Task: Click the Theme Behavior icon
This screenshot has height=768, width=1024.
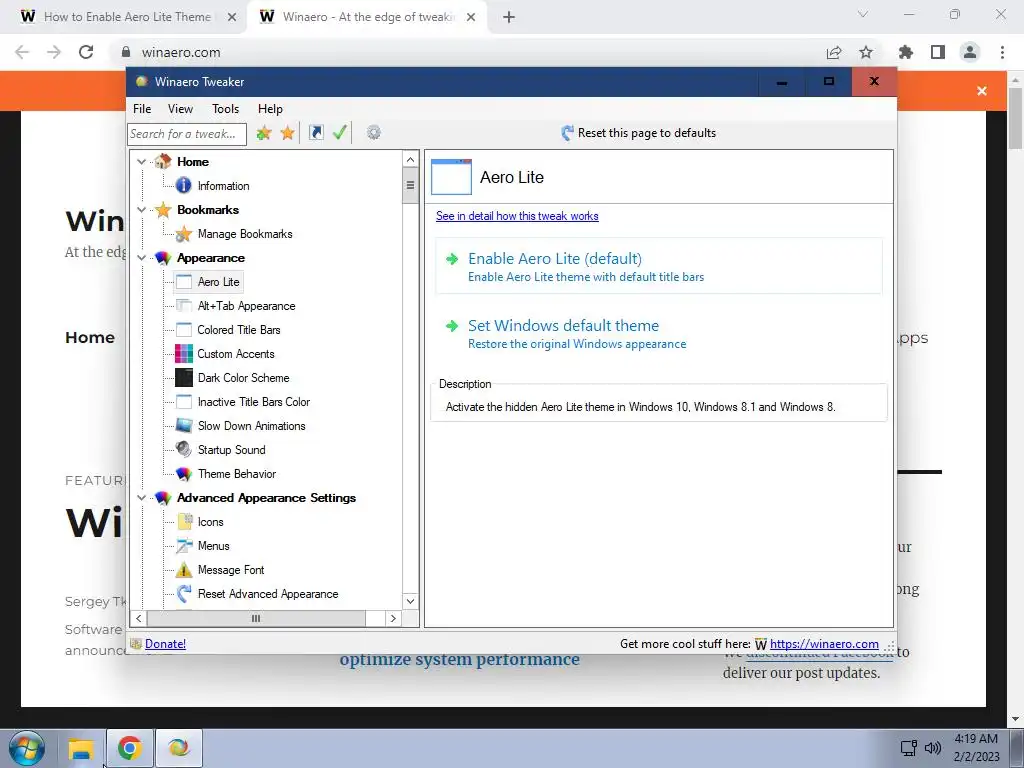Action: [x=184, y=473]
